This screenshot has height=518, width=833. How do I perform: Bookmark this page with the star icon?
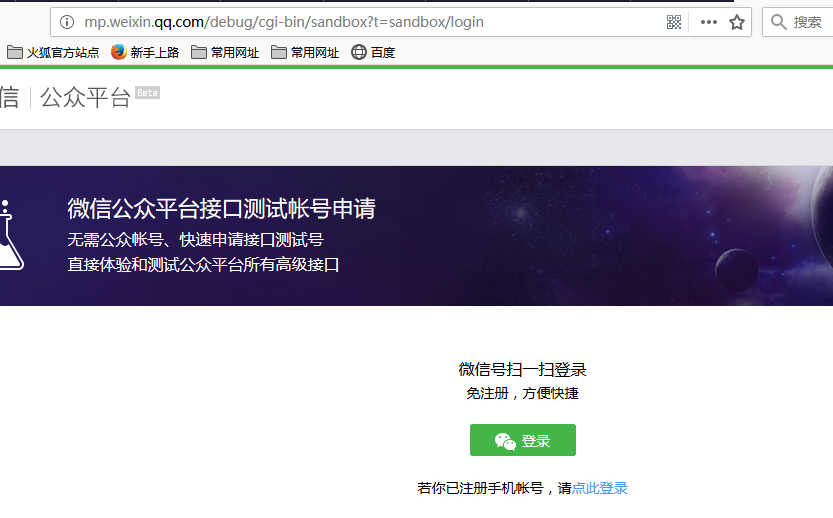click(x=737, y=22)
